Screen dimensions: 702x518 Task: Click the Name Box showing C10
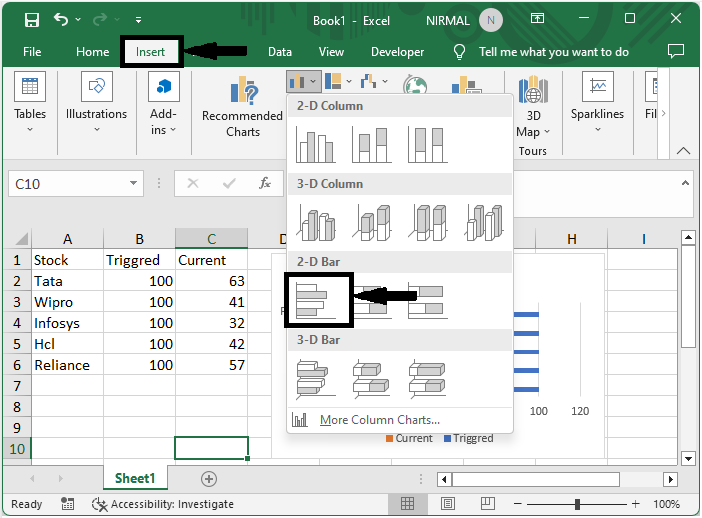coord(67,184)
